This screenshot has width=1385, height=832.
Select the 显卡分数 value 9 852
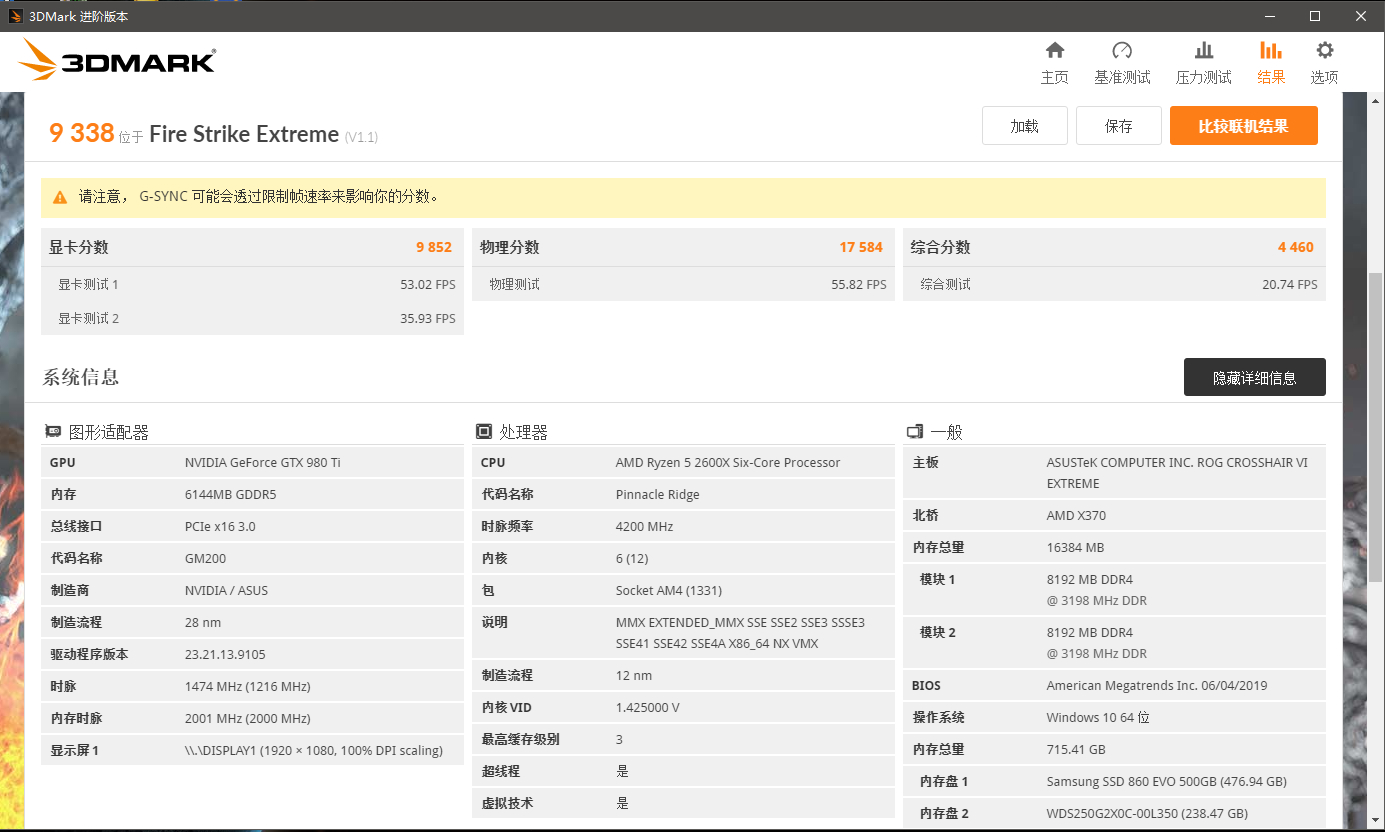(x=434, y=247)
